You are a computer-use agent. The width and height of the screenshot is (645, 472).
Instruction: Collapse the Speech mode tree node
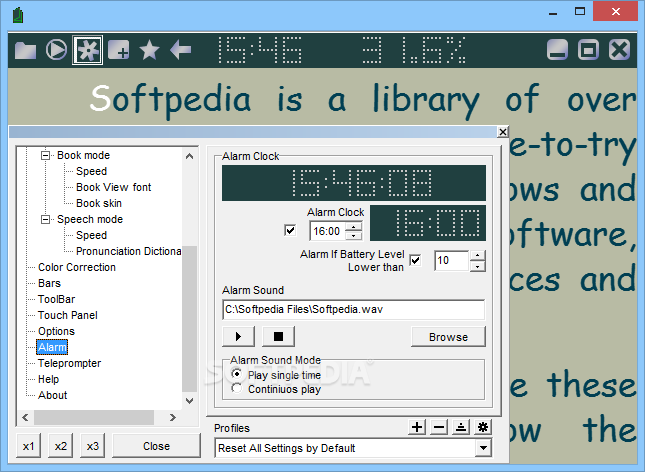tap(45, 219)
